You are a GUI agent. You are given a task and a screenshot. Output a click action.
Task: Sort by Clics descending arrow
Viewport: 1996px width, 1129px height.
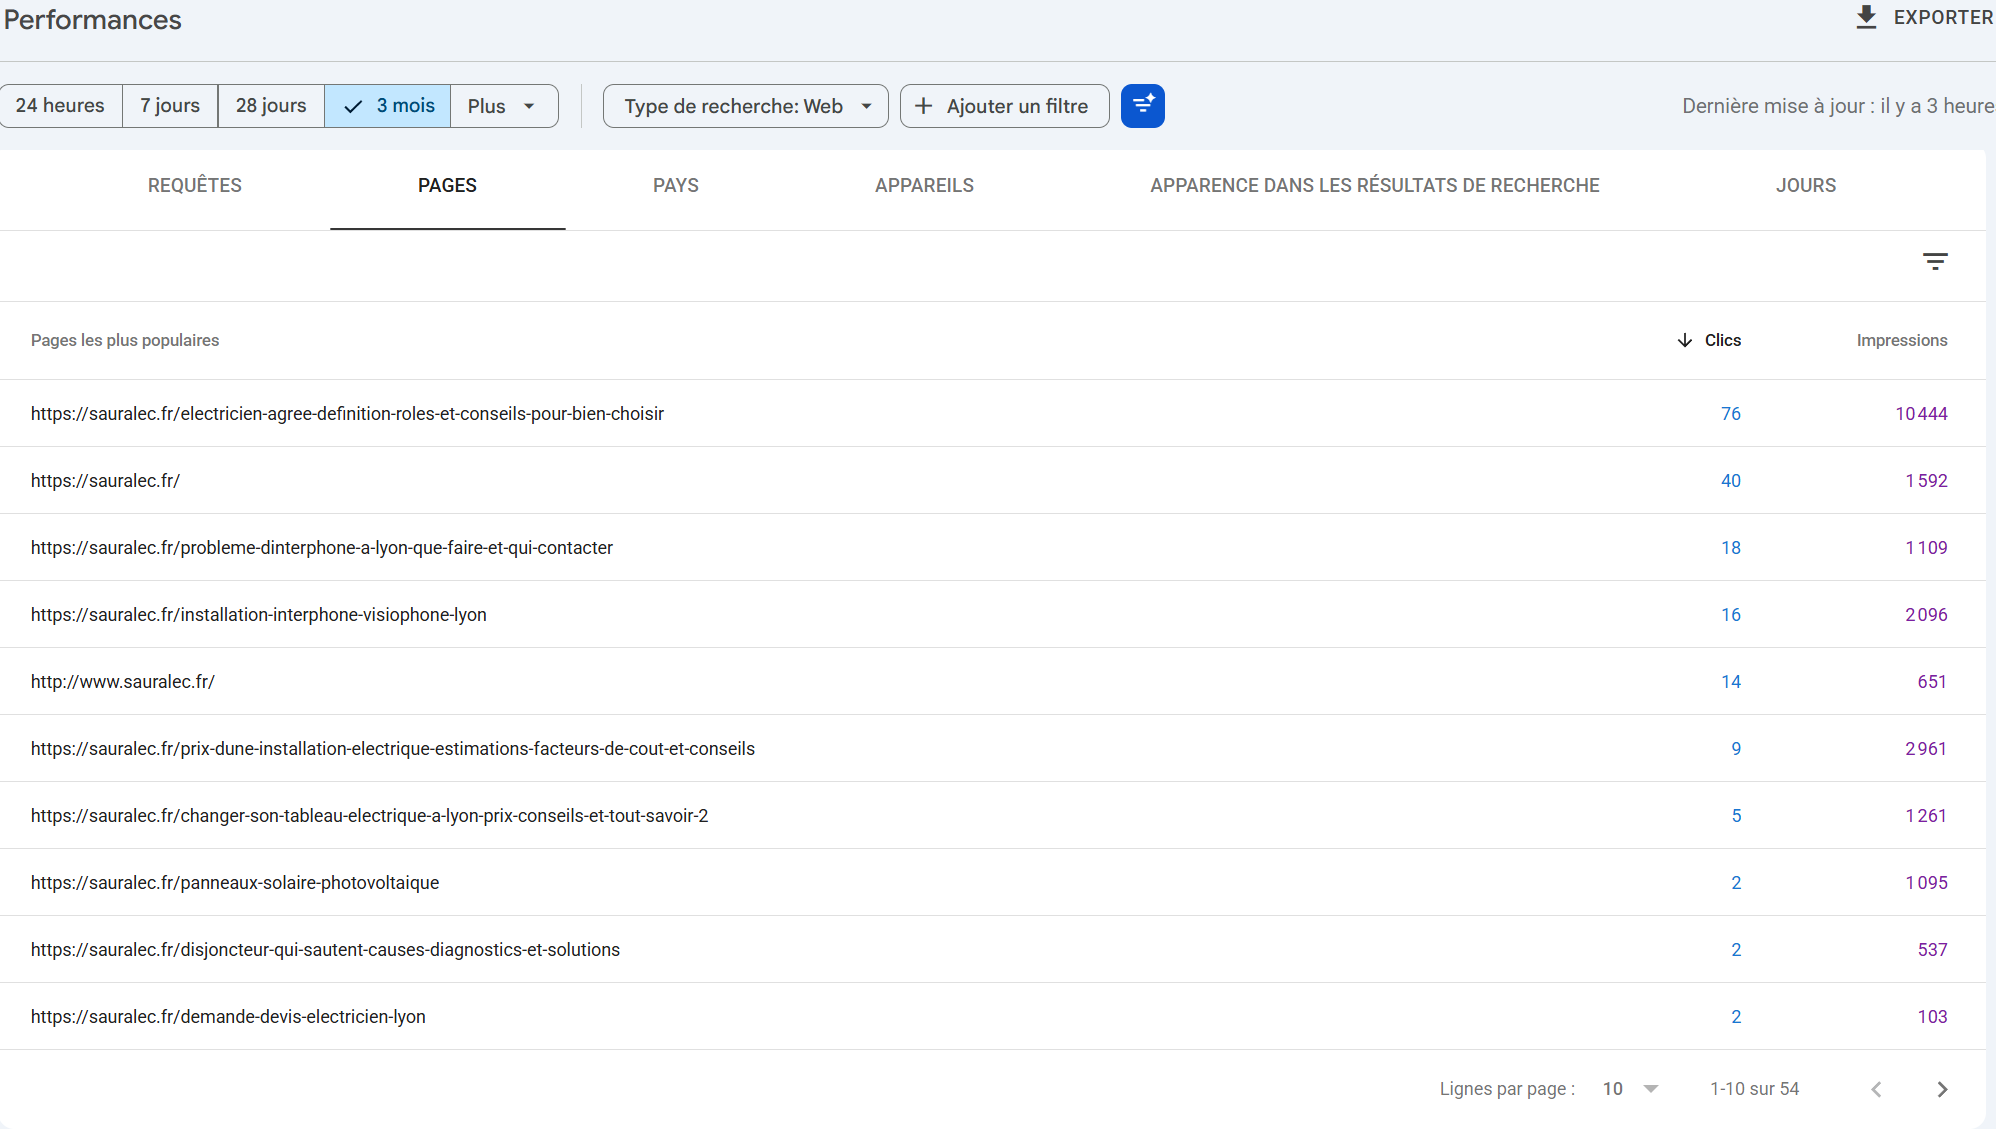1685,340
